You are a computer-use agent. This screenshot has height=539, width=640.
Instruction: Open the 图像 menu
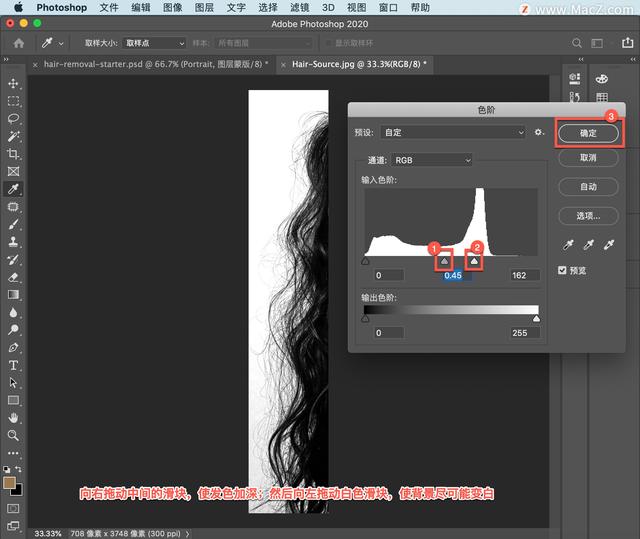pos(173,7)
